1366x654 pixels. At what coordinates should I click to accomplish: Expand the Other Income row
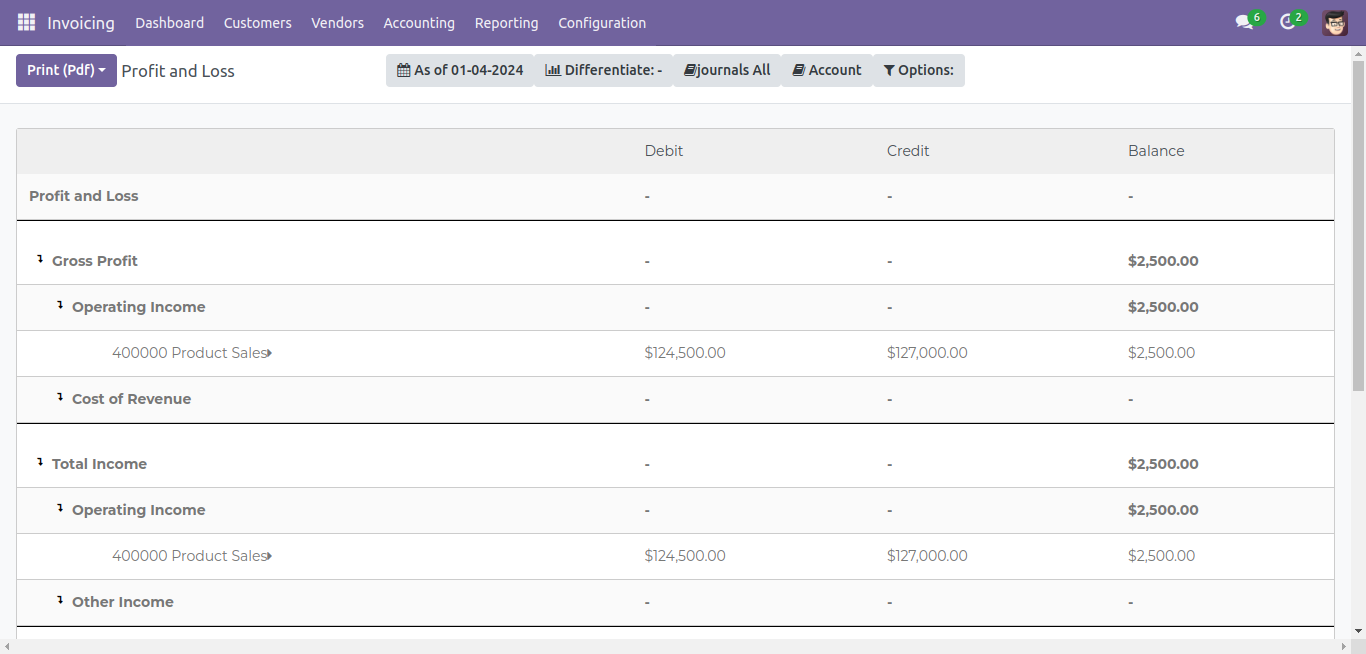(61, 601)
